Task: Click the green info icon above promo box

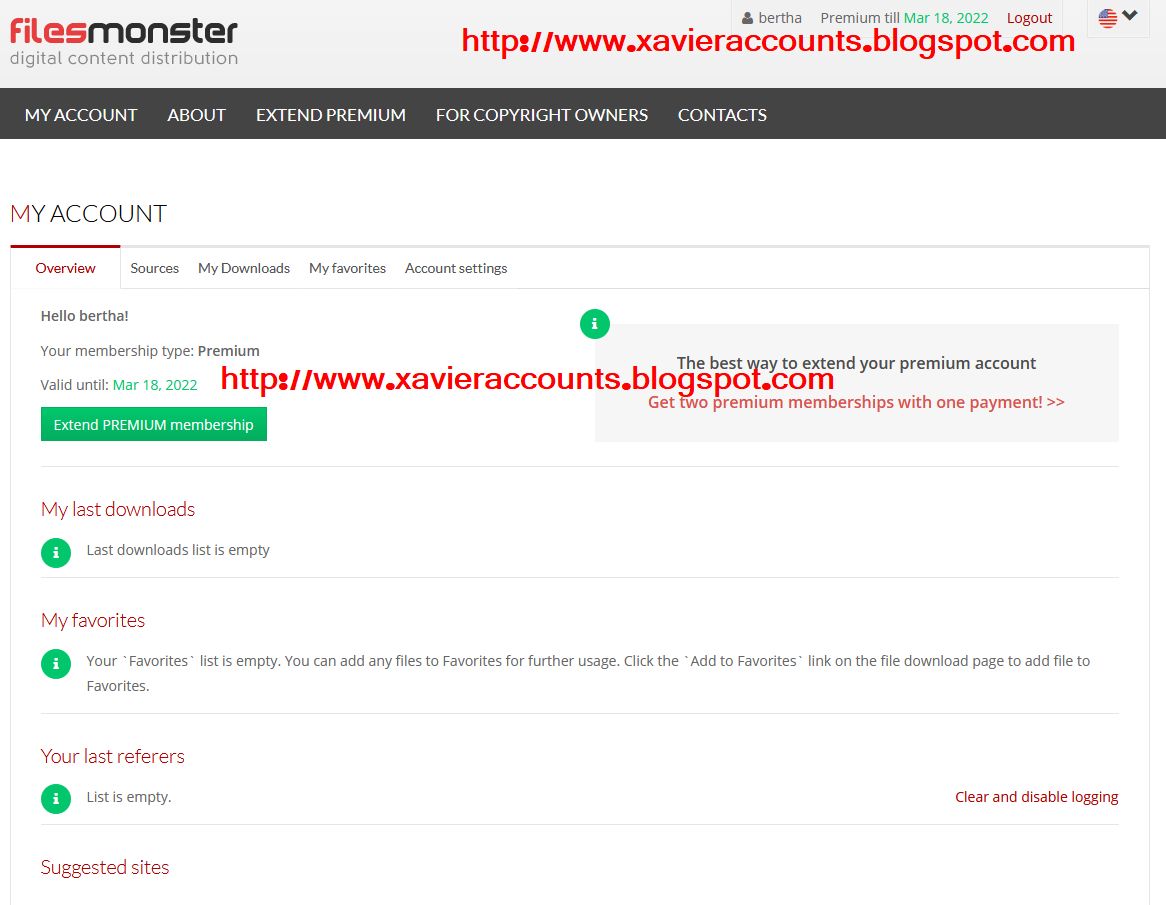Action: (x=594, y=323)
